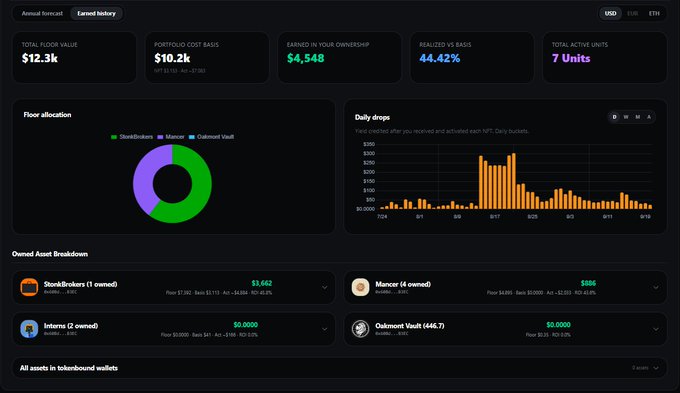Click the 9/19 date label on the chart
This screenshot has width=680, height=393.
645,216
